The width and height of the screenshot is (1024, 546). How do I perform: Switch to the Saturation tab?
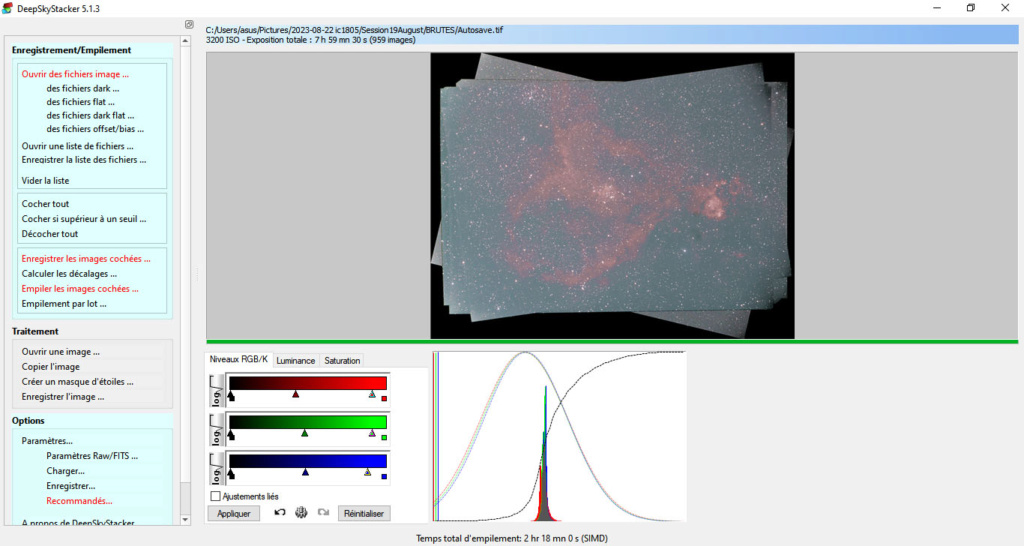pyautogui.click(x=342, y=361)
